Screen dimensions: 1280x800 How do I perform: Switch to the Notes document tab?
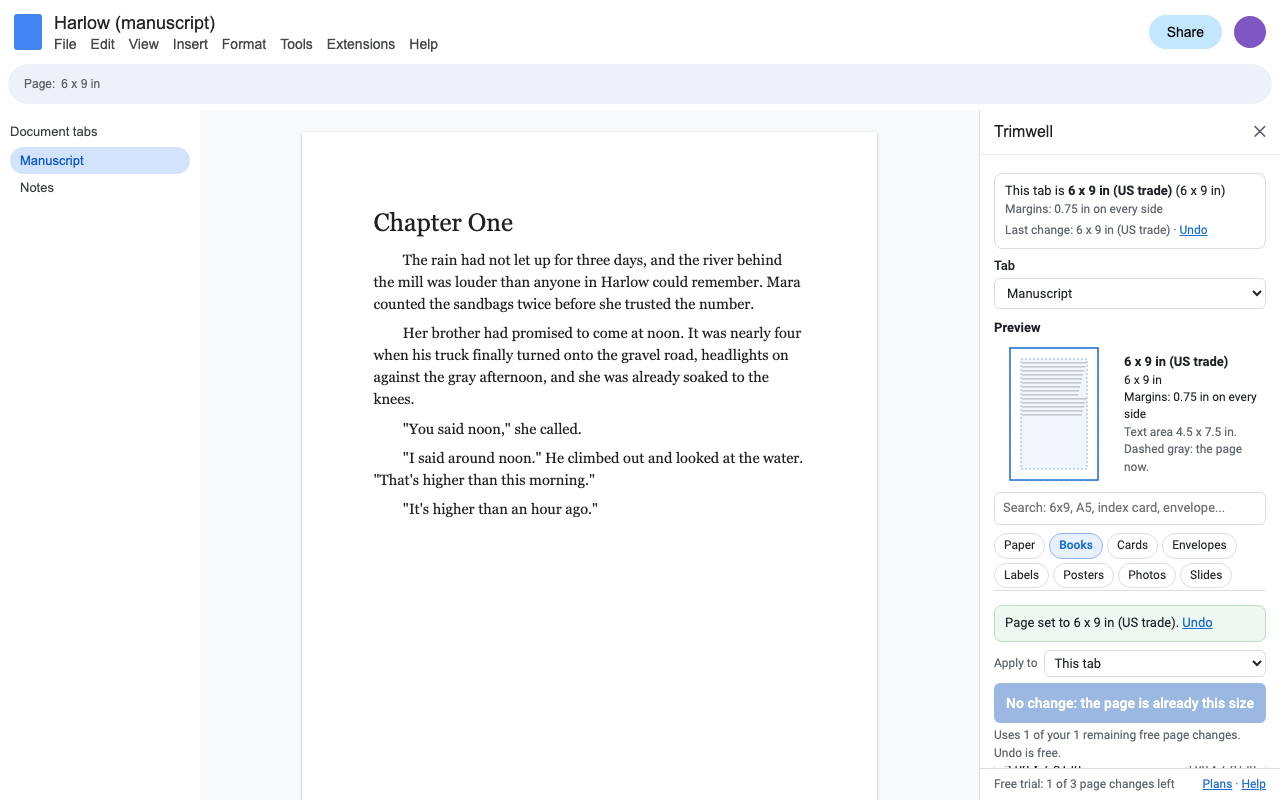[x=100, y=188]
